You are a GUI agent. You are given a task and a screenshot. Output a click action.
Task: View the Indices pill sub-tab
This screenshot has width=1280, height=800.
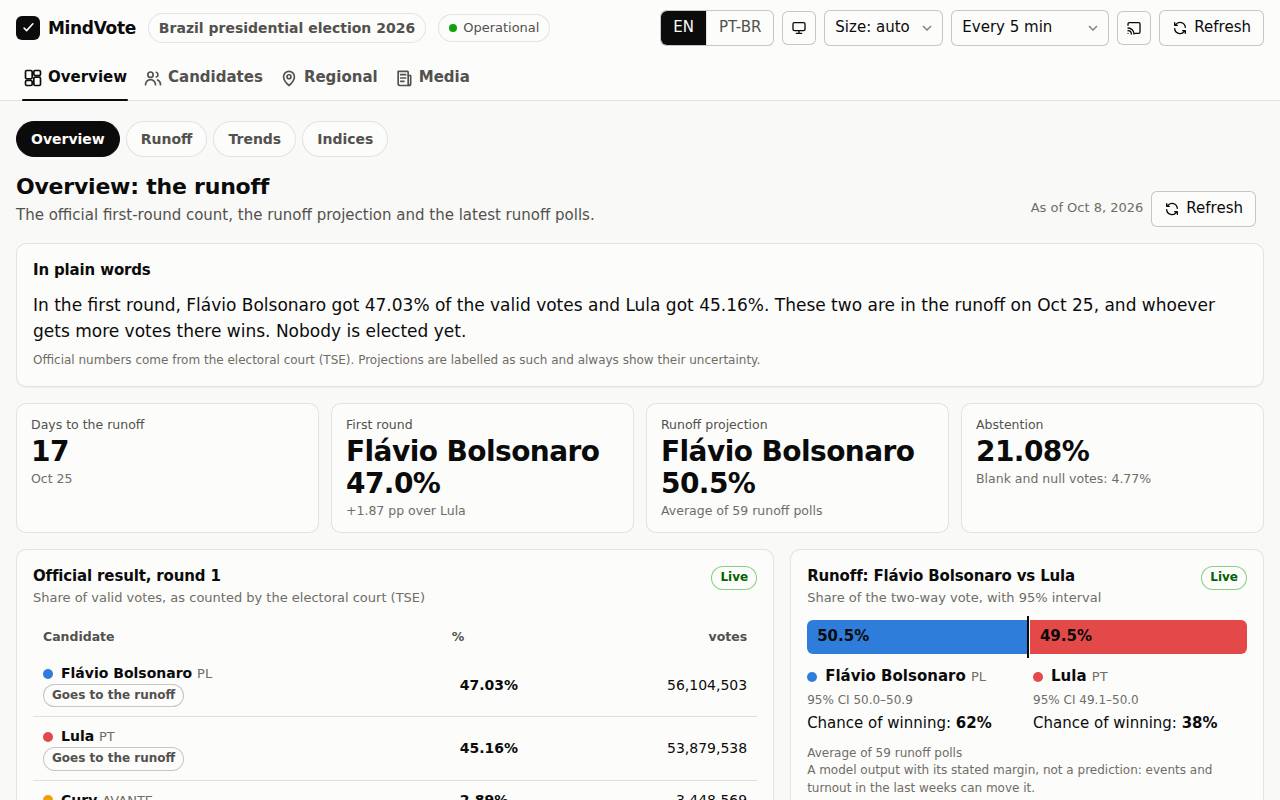[345, 139]
